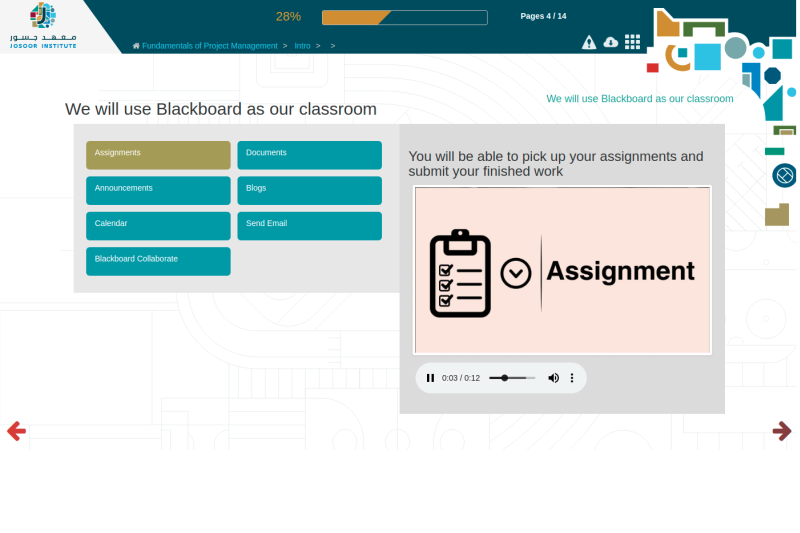Viewport: 800px width, 533px height.
Task: Click the home icon in breadcrumb
Action: tap(136, 46)
